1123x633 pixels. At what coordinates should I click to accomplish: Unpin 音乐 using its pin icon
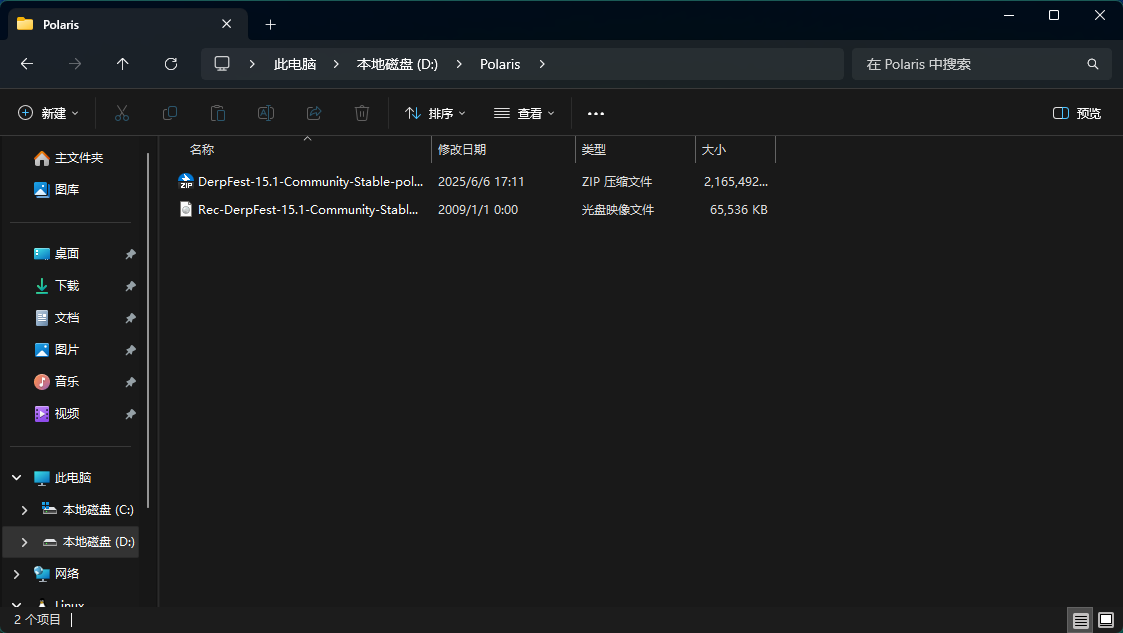click(x=130, y=382)
